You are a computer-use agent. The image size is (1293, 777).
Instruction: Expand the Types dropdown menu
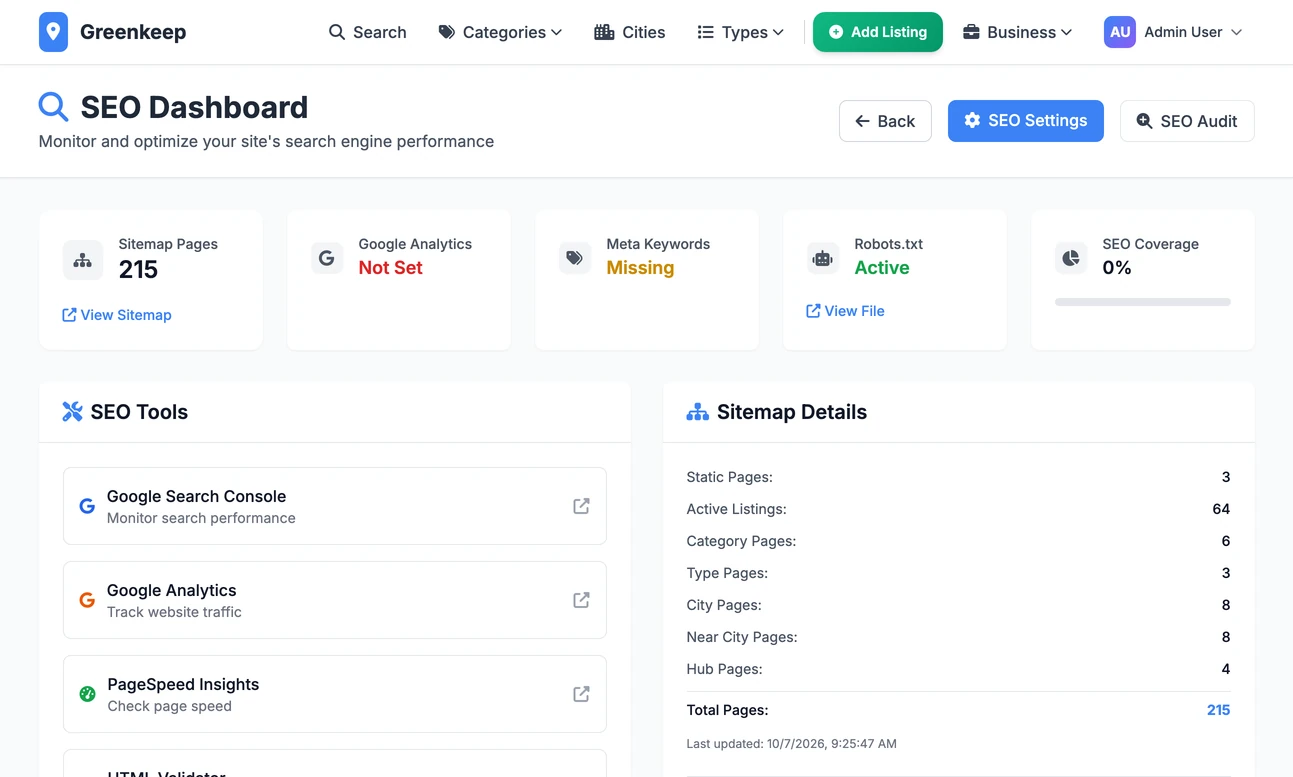(740, 32)
